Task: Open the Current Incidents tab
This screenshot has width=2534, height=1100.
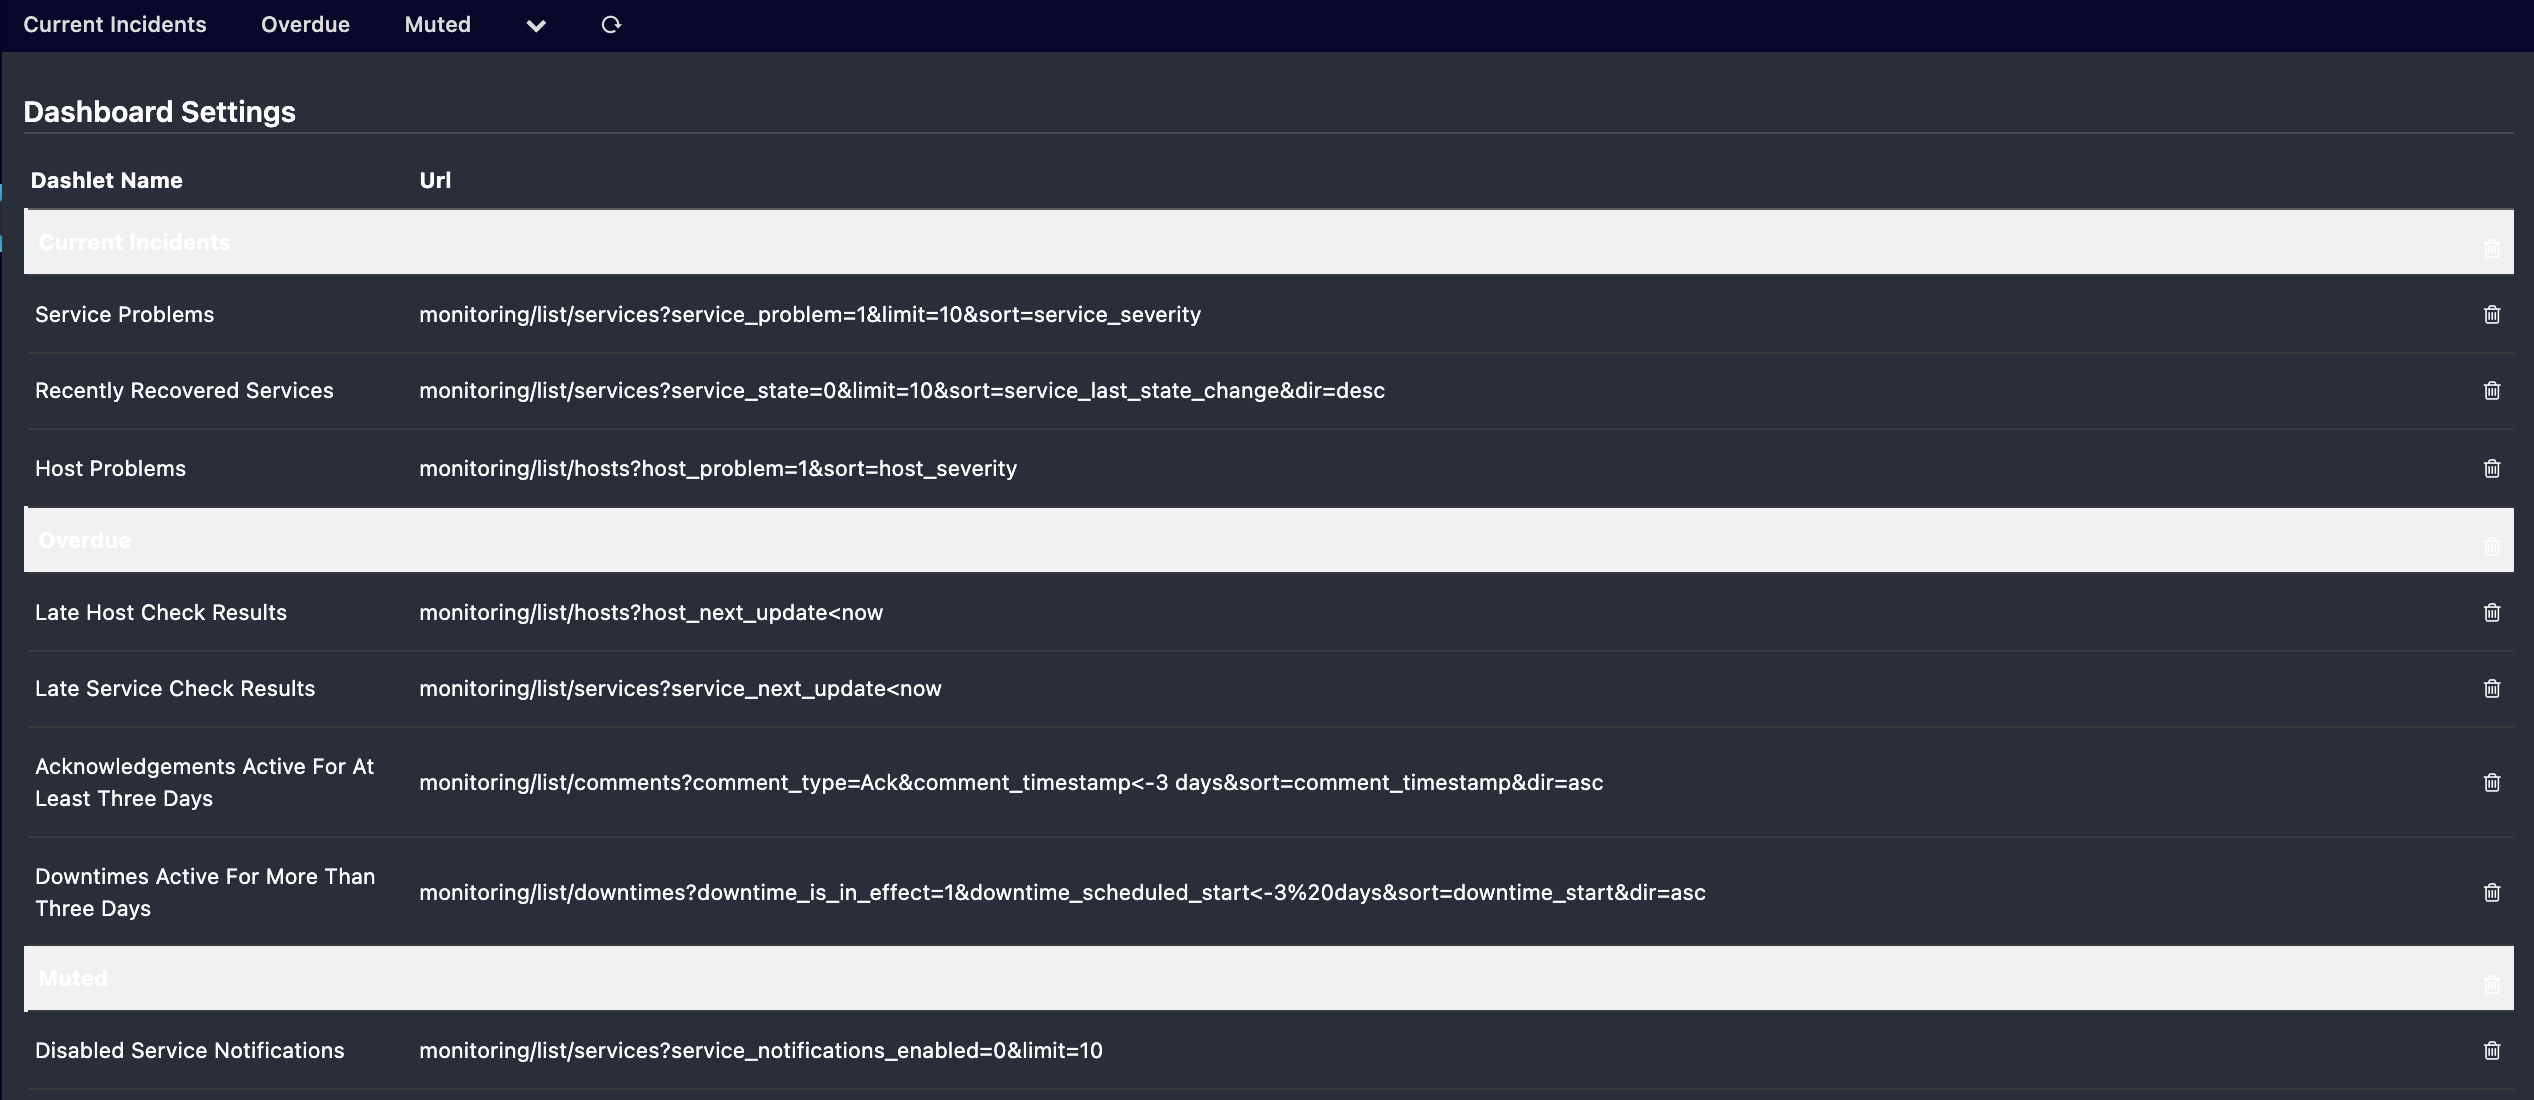Action: (115, 25)
